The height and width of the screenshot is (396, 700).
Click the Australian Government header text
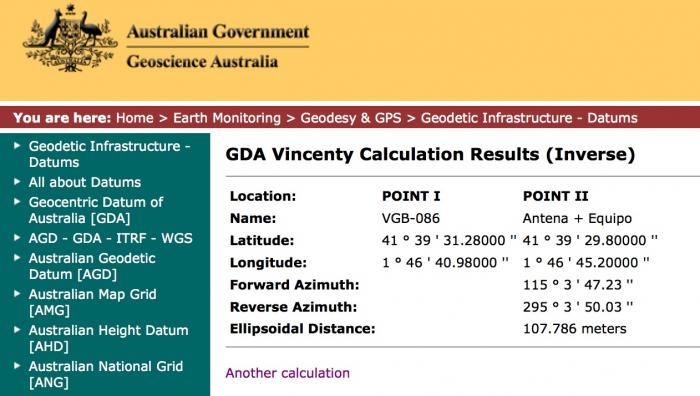218,32
